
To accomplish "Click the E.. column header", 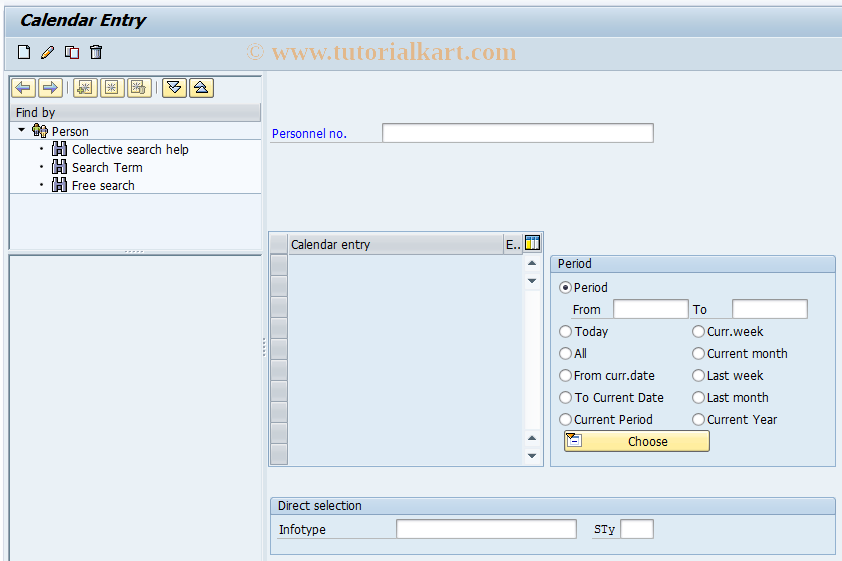I will click(513, 244).
